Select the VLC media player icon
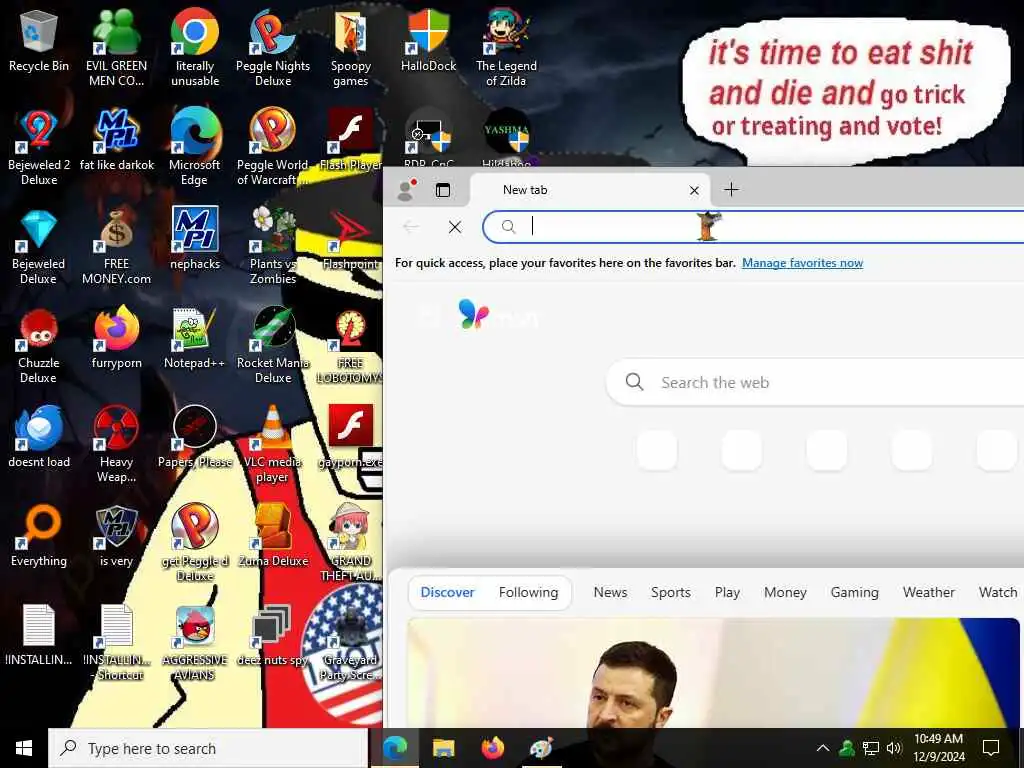 pos(273,445)
